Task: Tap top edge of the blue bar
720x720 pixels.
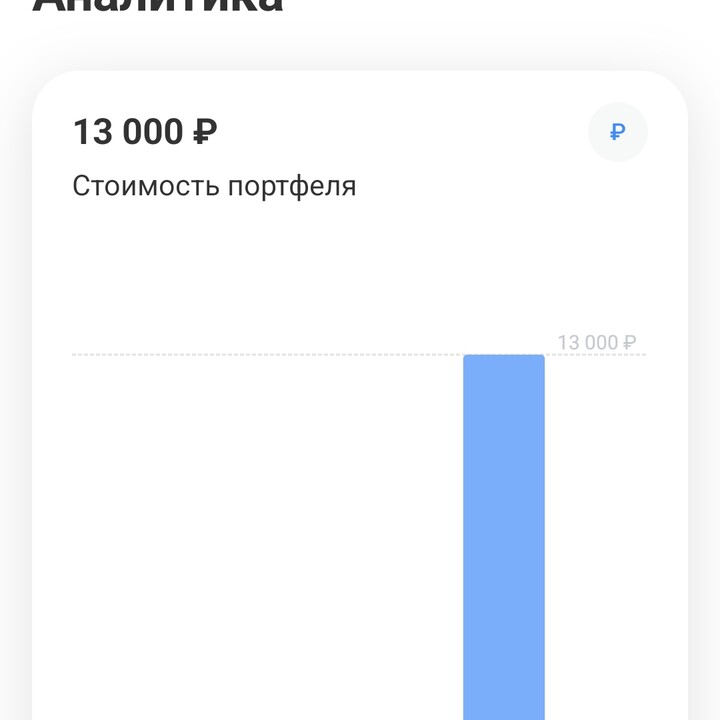Action: click(504, 356)
